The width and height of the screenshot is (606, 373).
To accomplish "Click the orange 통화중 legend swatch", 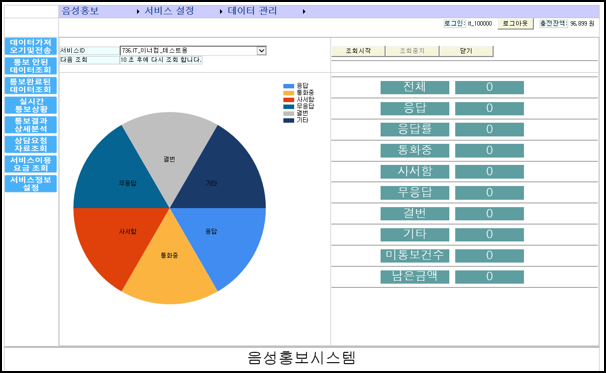I will click(289, 93).
